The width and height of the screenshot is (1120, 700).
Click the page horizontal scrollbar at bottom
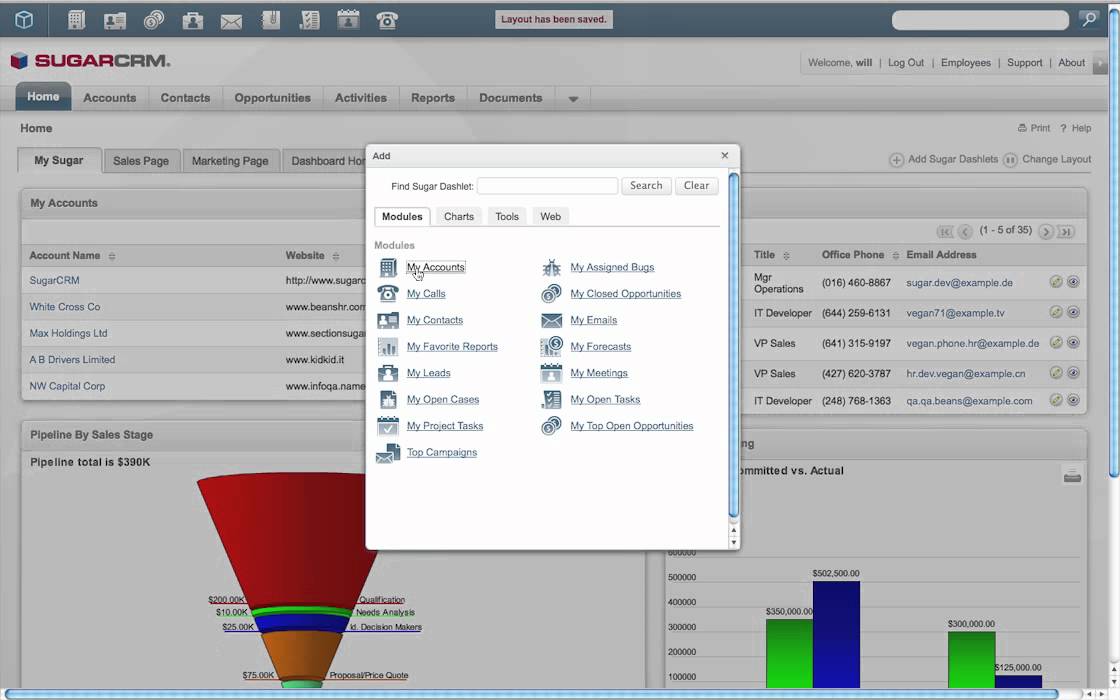coord(532,694)
